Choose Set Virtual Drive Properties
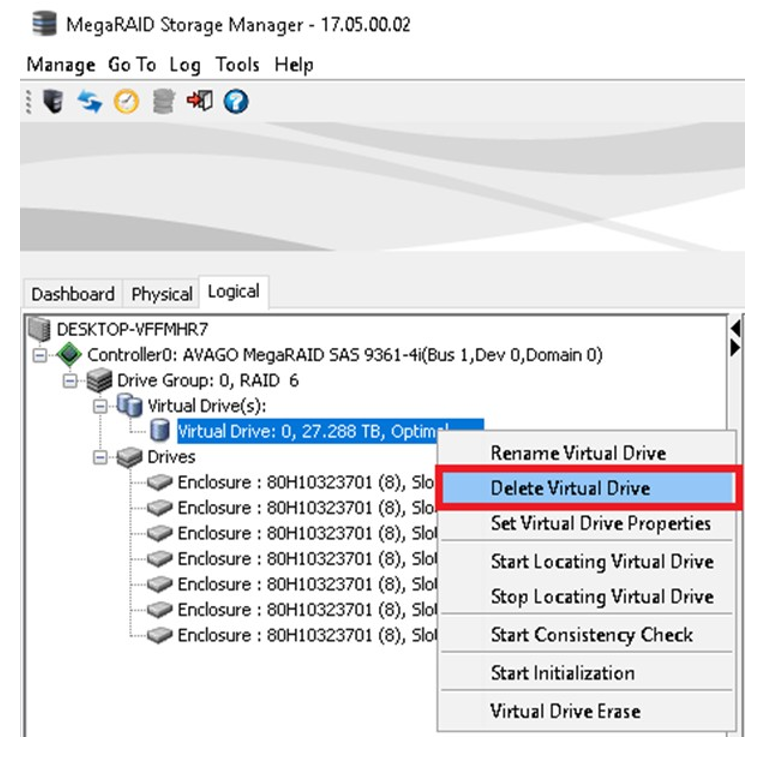Image resolution: width=771 pixels, height=763 pixels. pyautogui.click(x=586, y=523)
